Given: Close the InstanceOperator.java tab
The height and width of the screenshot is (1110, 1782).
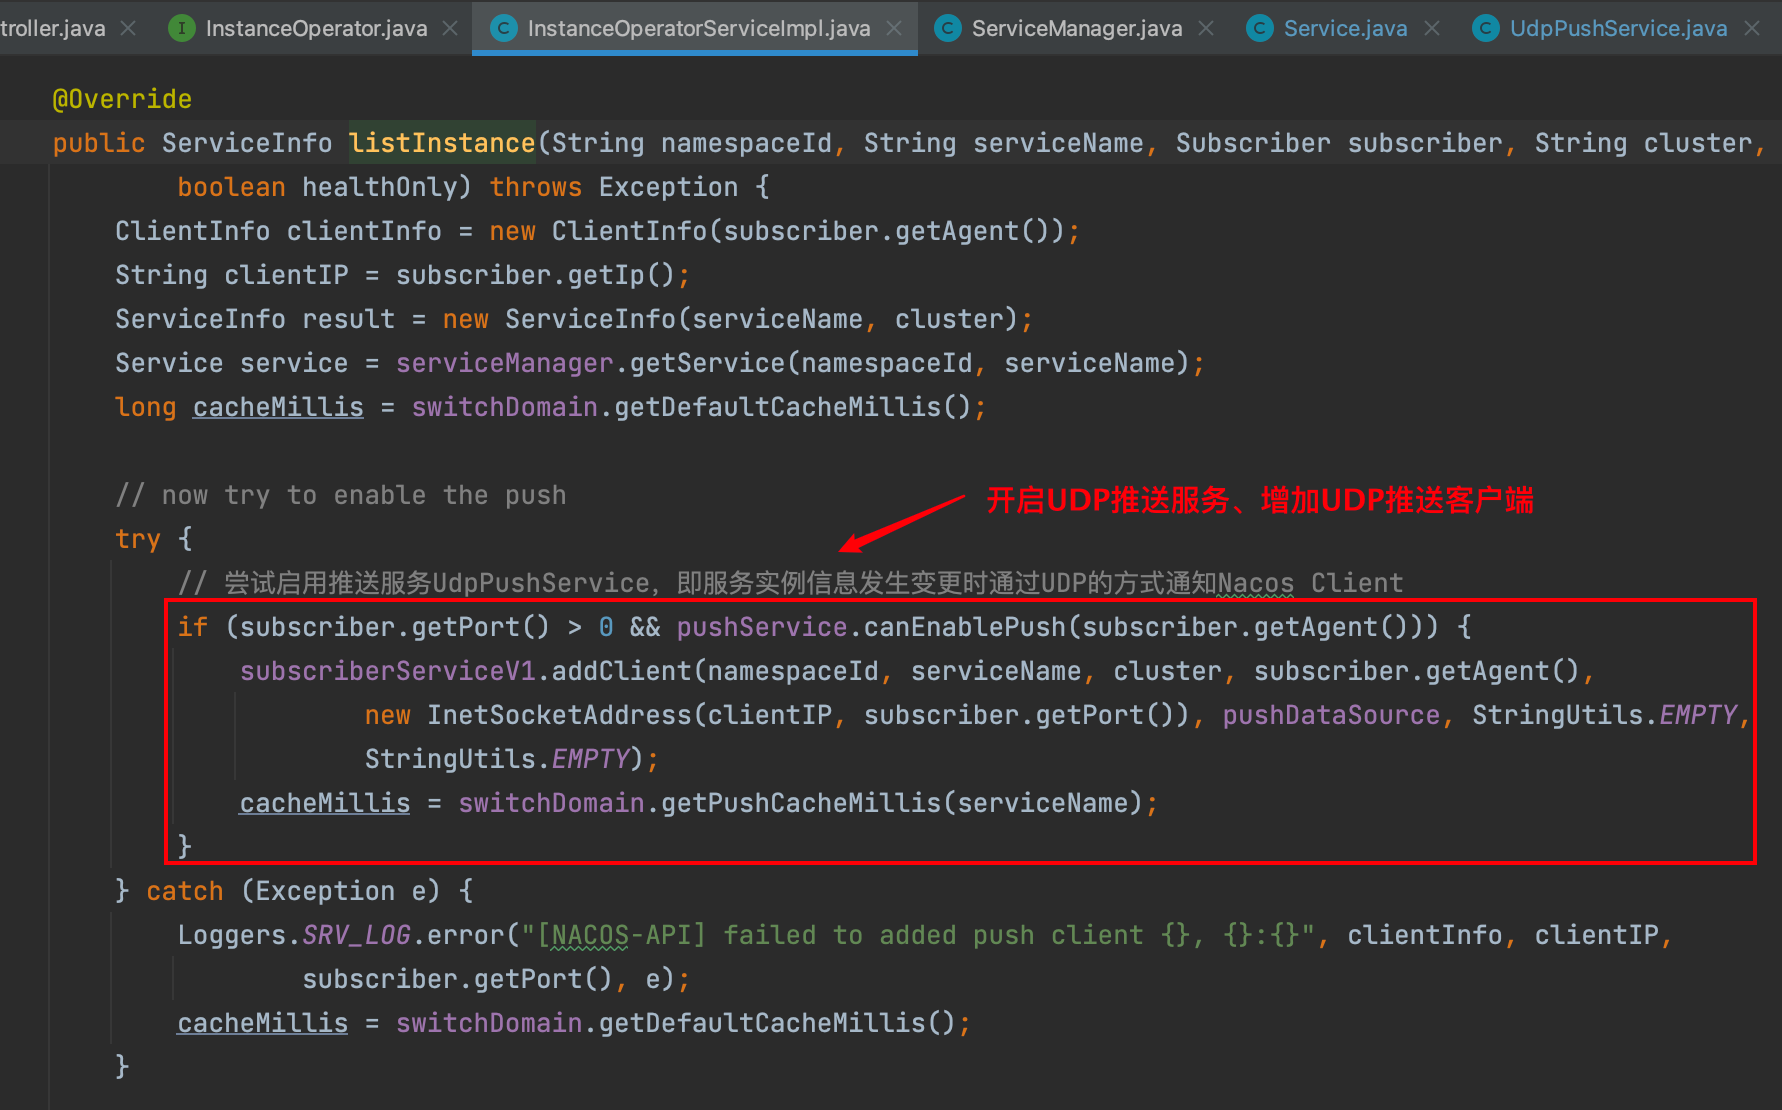Looking at the screenshot, I should click(x=450, y=28).
